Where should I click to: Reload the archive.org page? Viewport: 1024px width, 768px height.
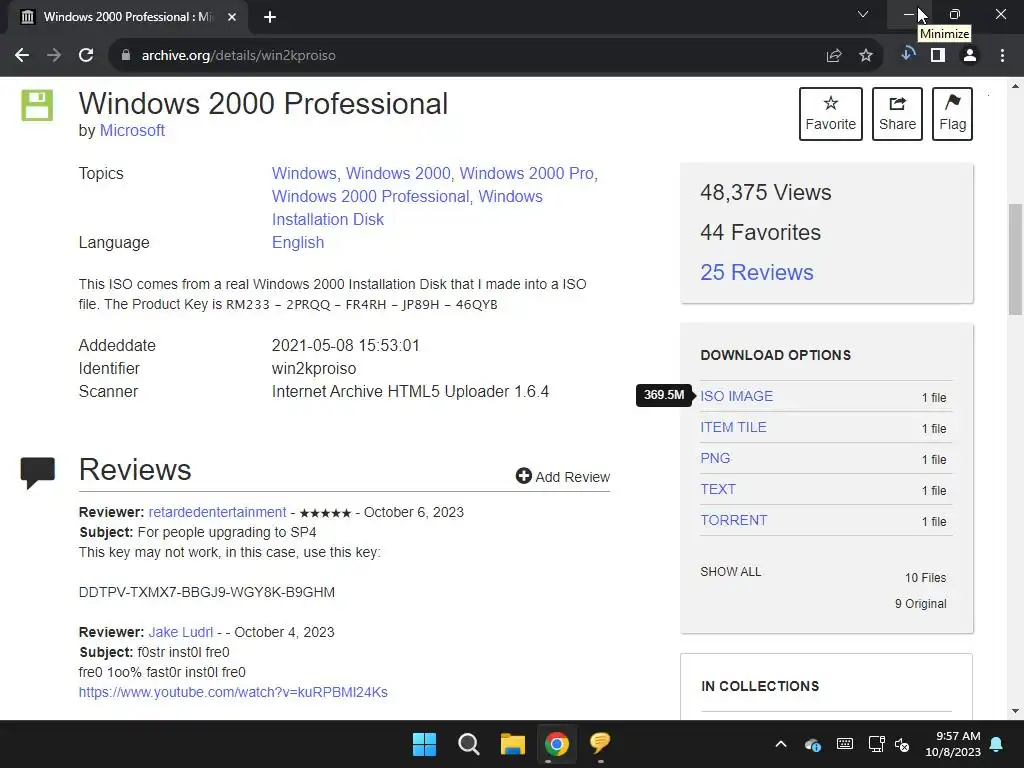click(x=86, y=56)
